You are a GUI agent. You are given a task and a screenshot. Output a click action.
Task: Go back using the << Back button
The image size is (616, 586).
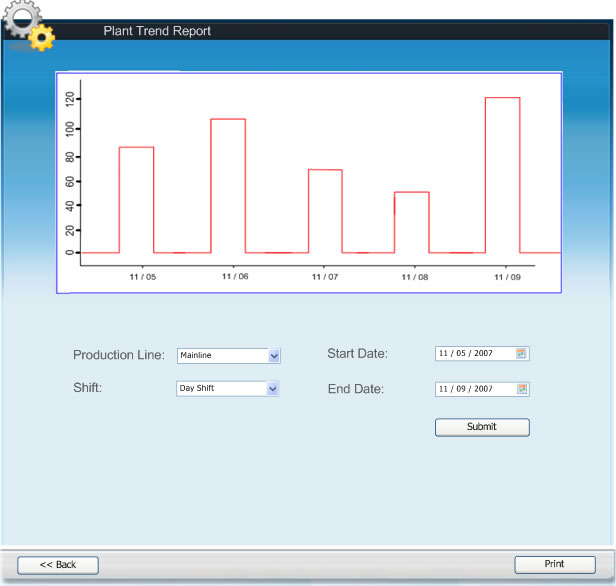pyautogui.click(x=58, y=565)
